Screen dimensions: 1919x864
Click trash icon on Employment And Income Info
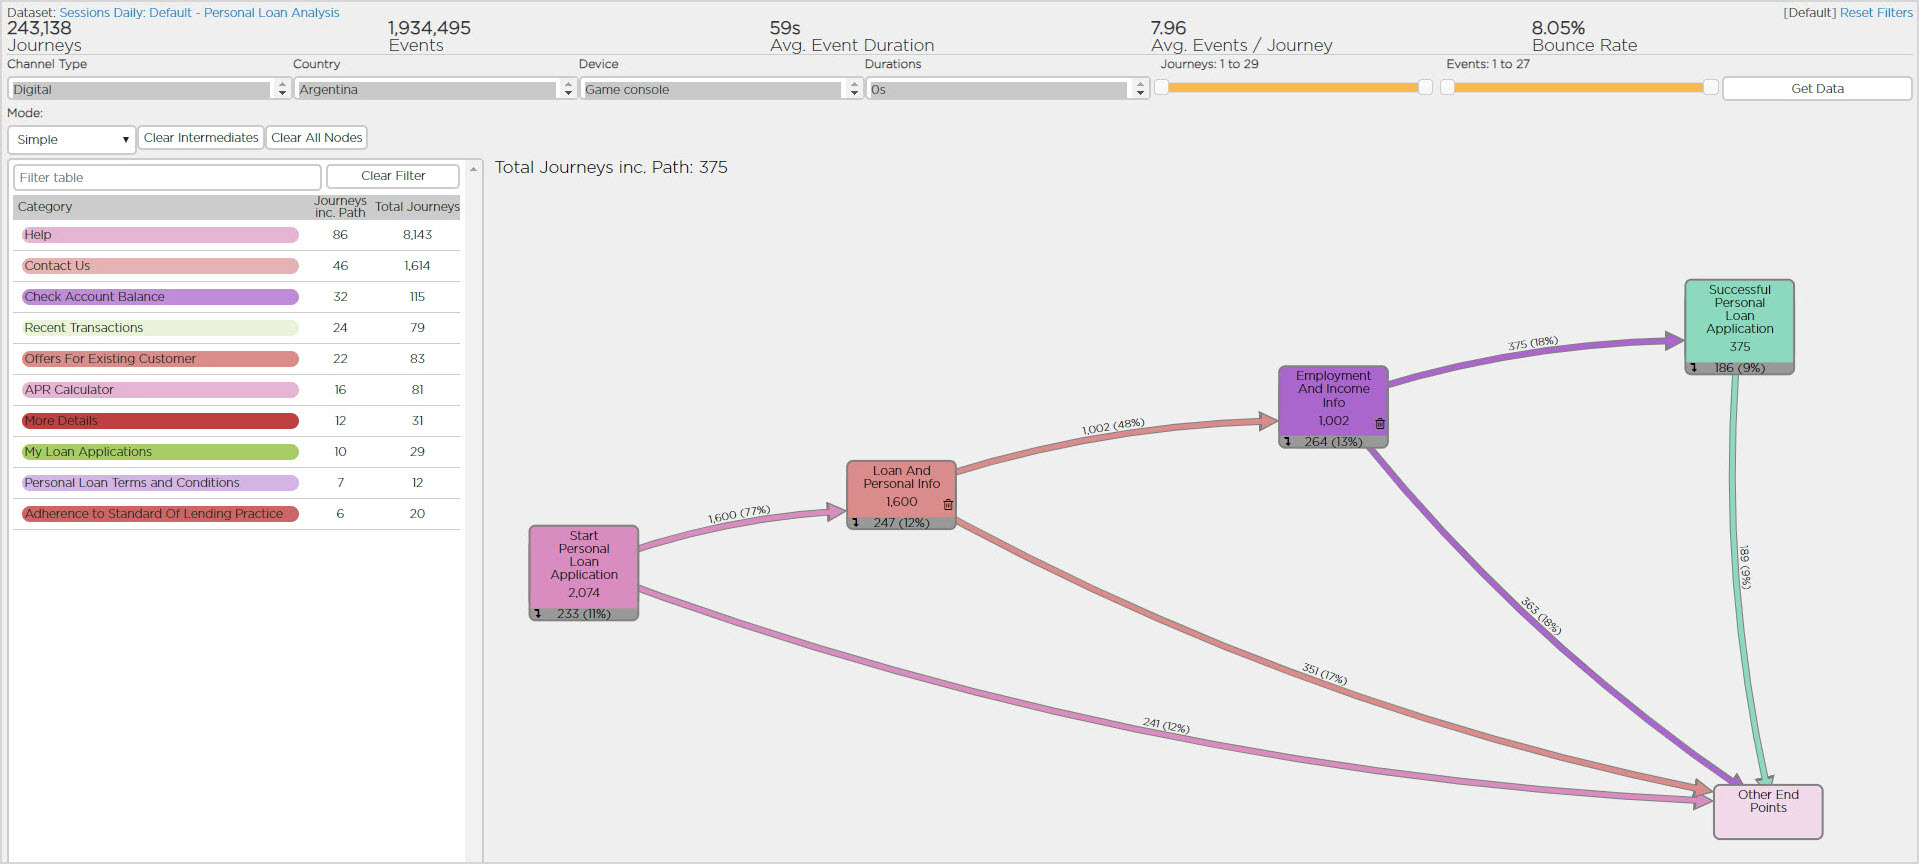pyautogui.click(x=1380, y=424)
